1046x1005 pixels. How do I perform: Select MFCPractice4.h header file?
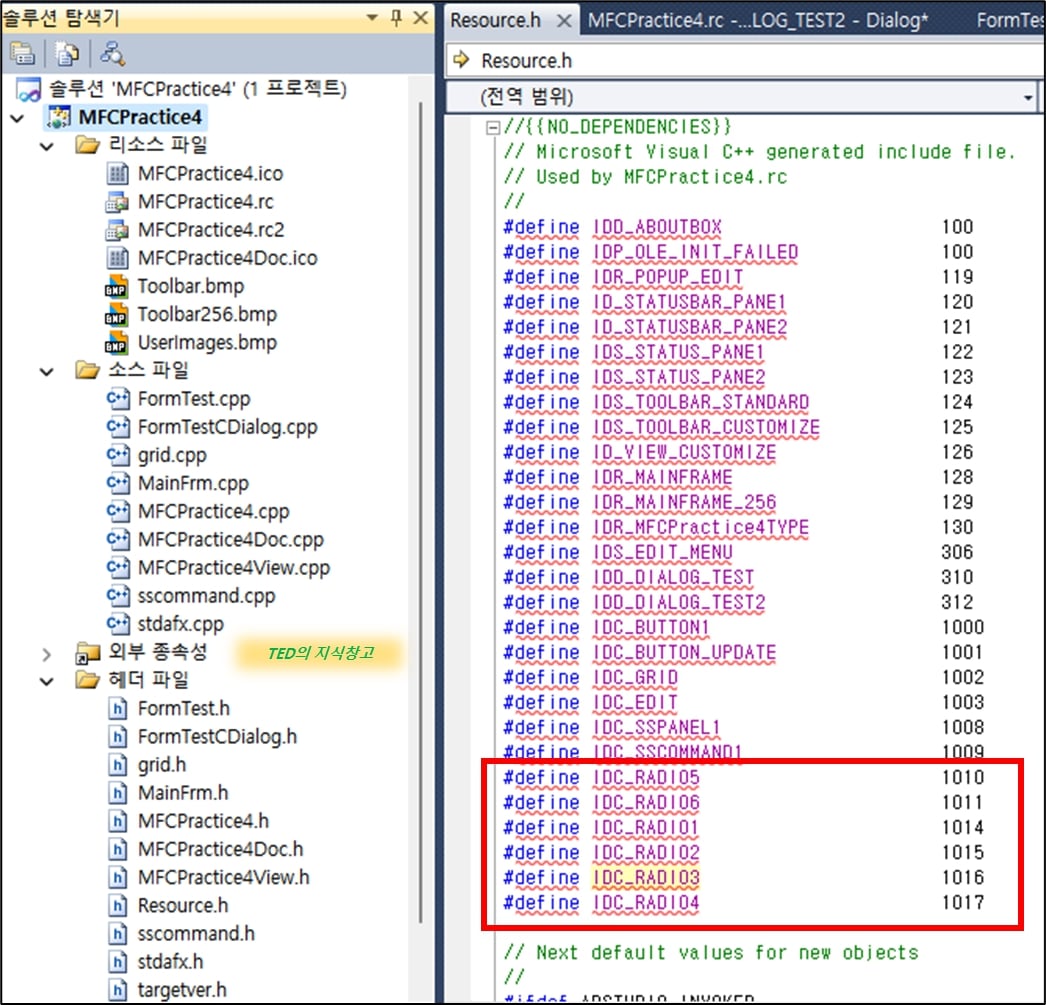pos(203,821)
